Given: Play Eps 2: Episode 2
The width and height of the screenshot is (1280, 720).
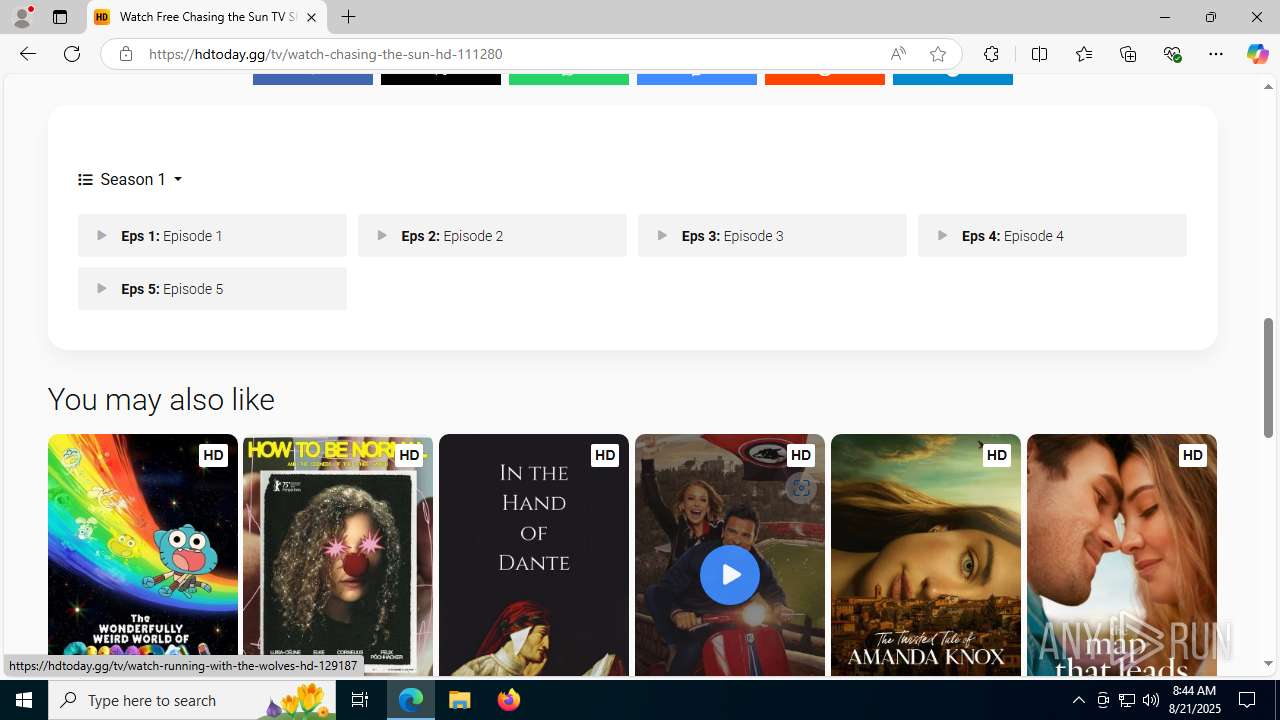Looking at the screenshot, I should (492, 236).
